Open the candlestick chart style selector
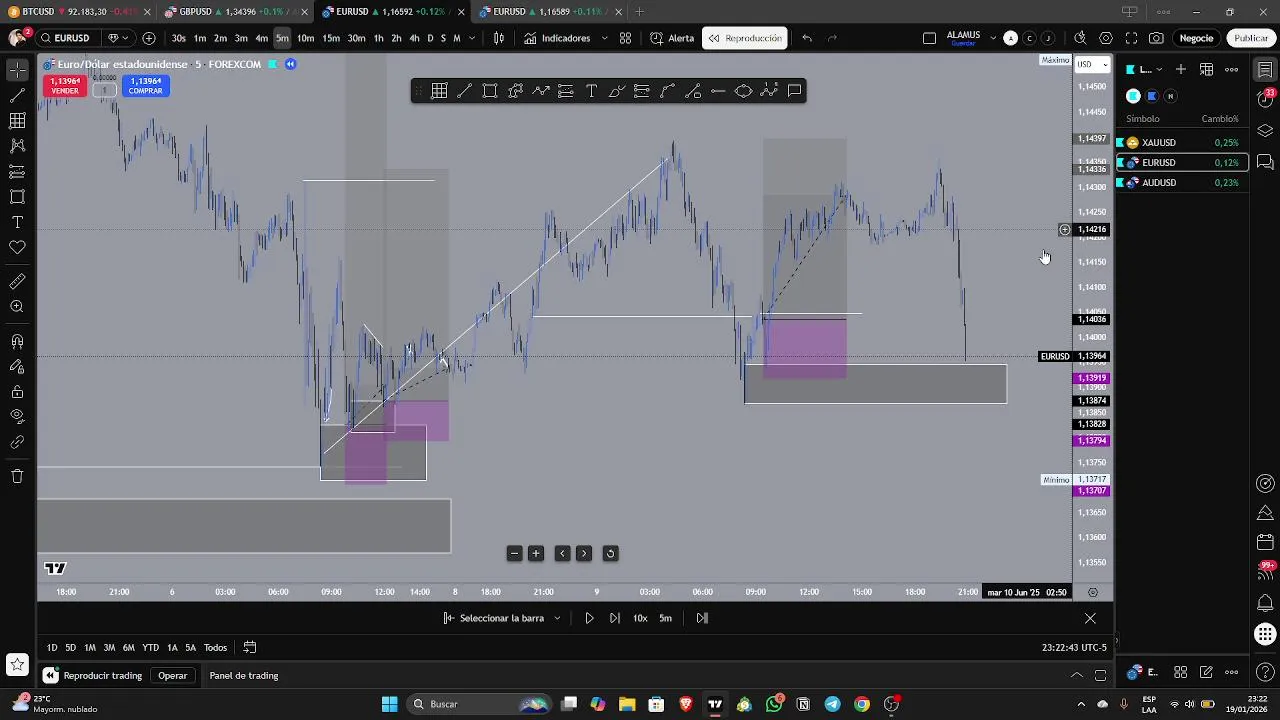This screenshot has height=720, width=1280. coord(499,38)
